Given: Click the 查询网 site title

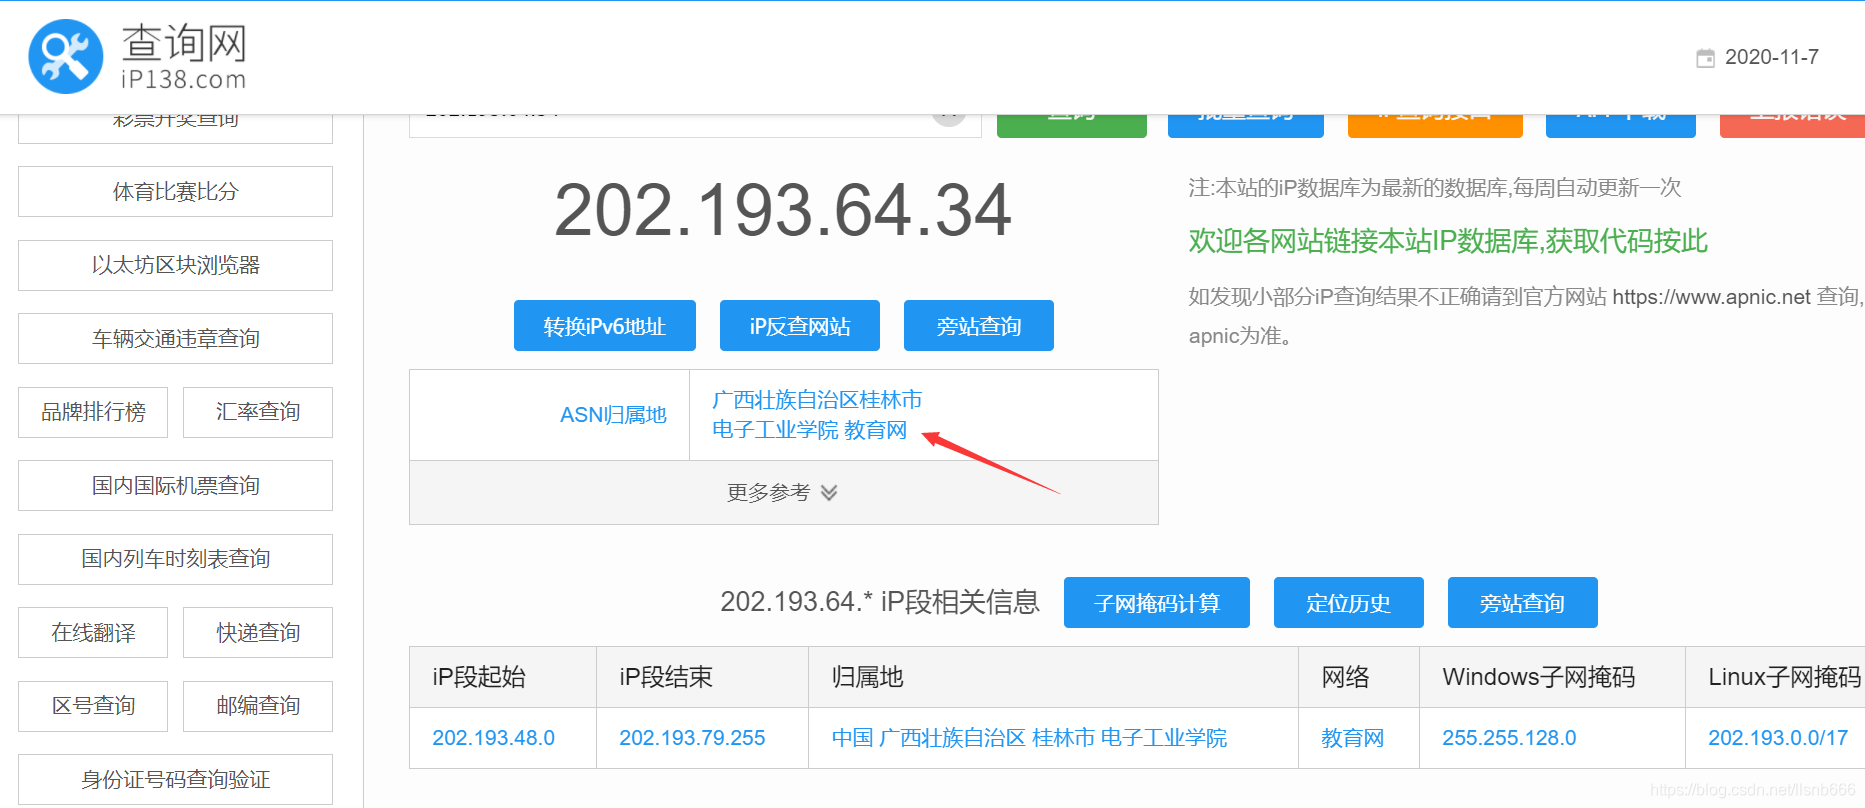Looking at the screenshot, I should point(184,43).
